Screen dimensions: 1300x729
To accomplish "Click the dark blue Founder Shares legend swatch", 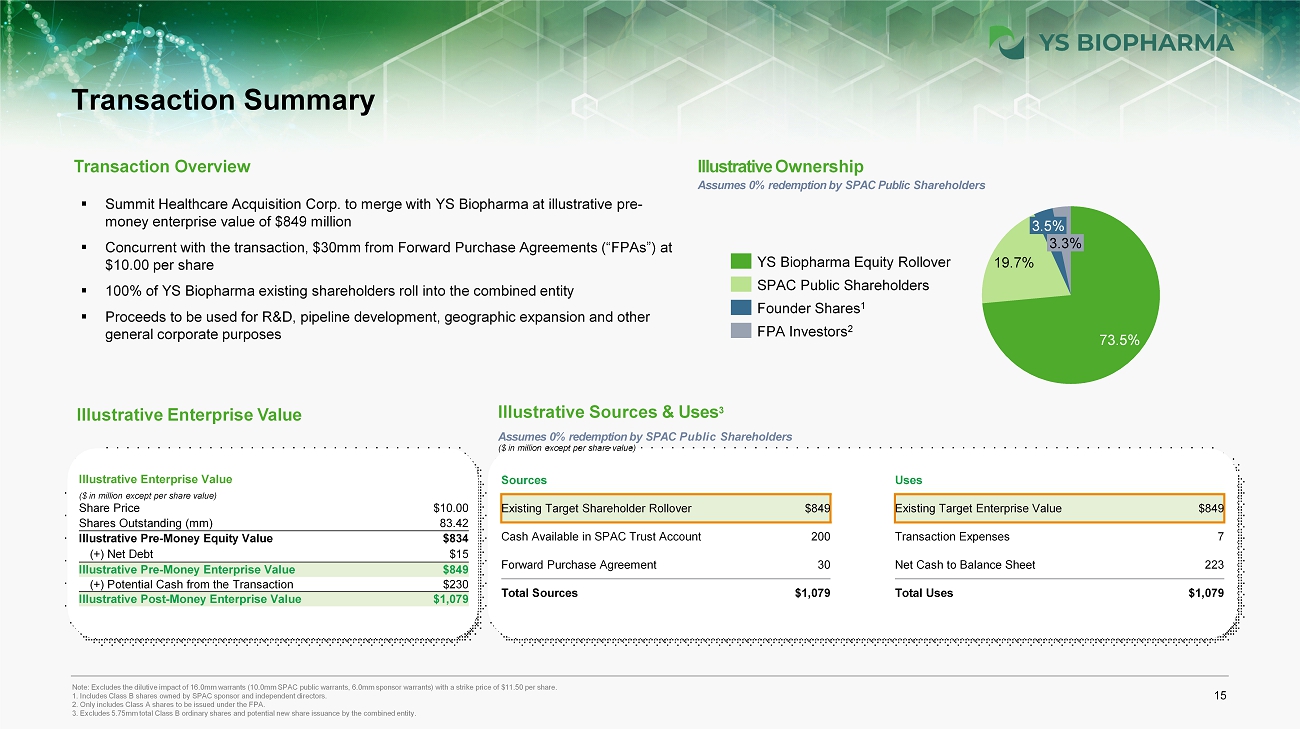I will [740, 309].
